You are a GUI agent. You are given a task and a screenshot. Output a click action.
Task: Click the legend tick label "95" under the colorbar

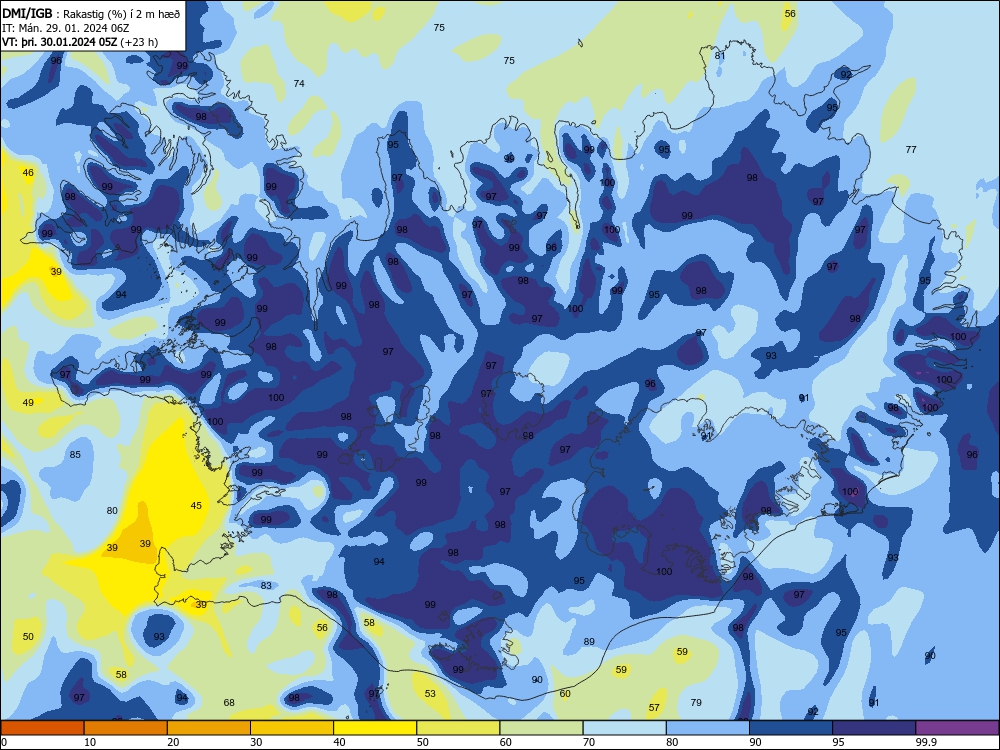pyautogui.click(x=838, y=742)
